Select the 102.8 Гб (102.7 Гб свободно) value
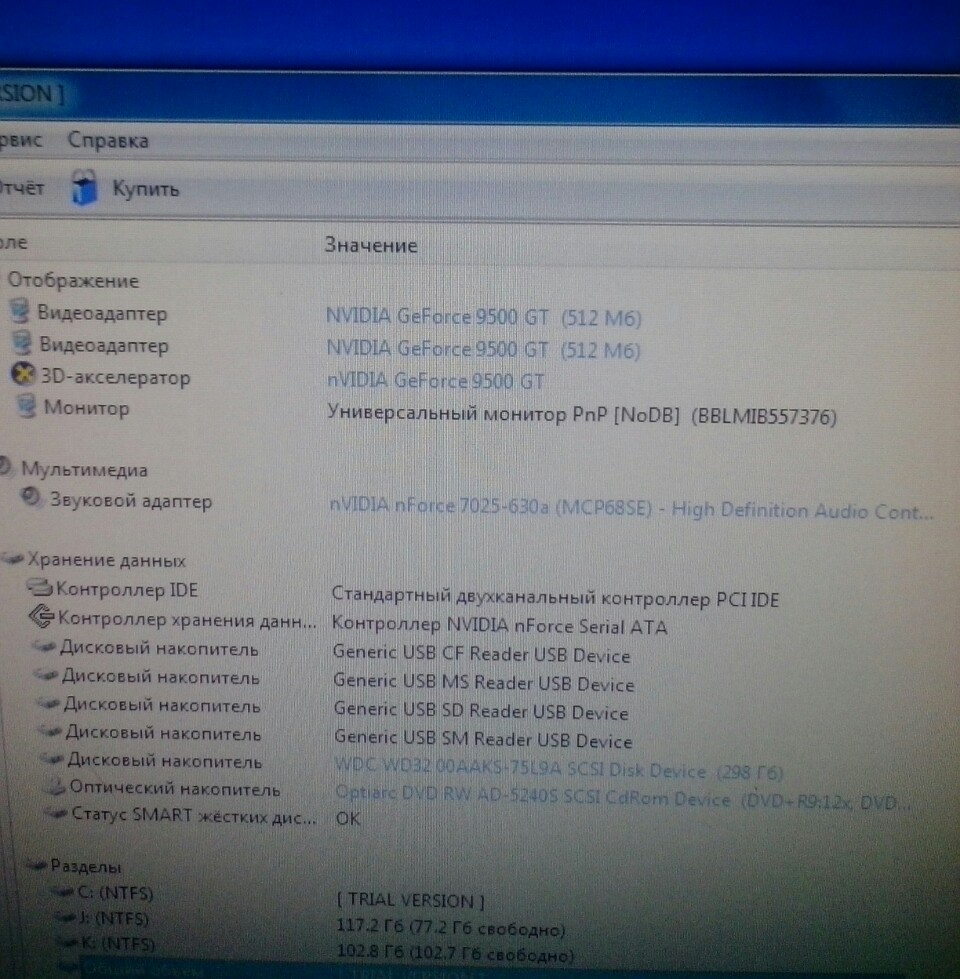The image size is (960, 979). [x=455, y=953]
